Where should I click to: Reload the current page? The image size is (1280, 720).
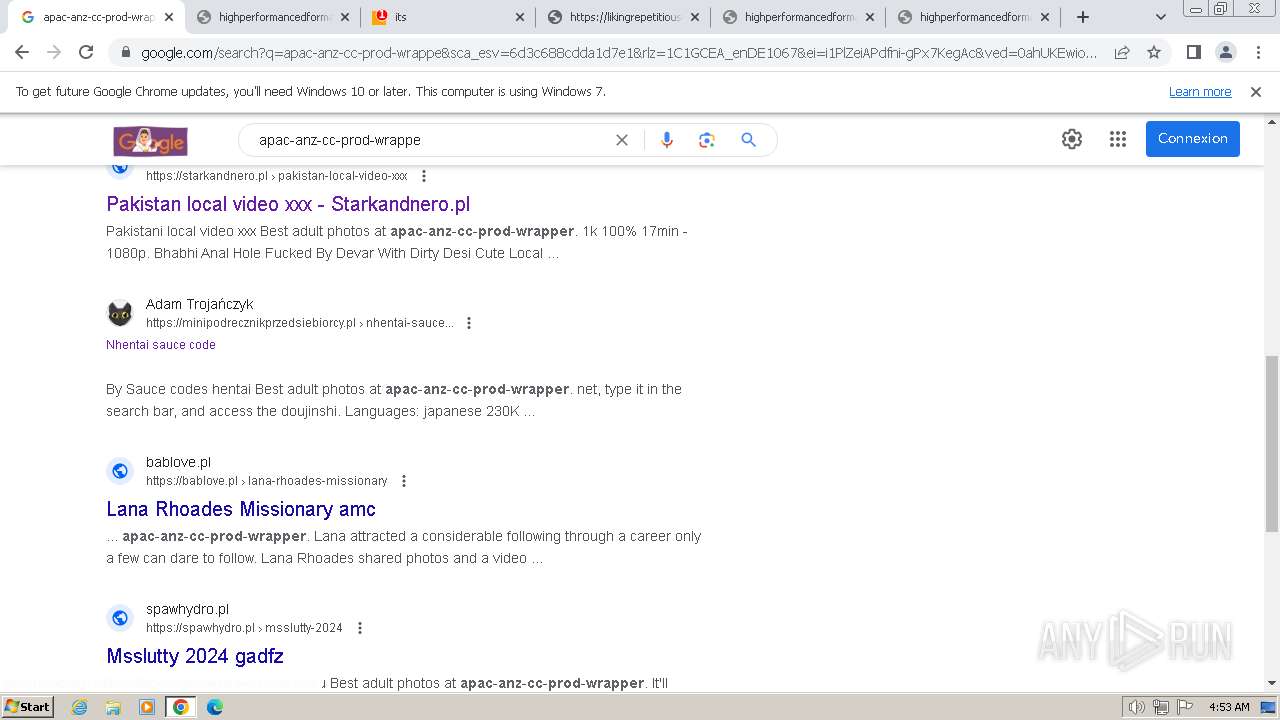click(86, 52)
